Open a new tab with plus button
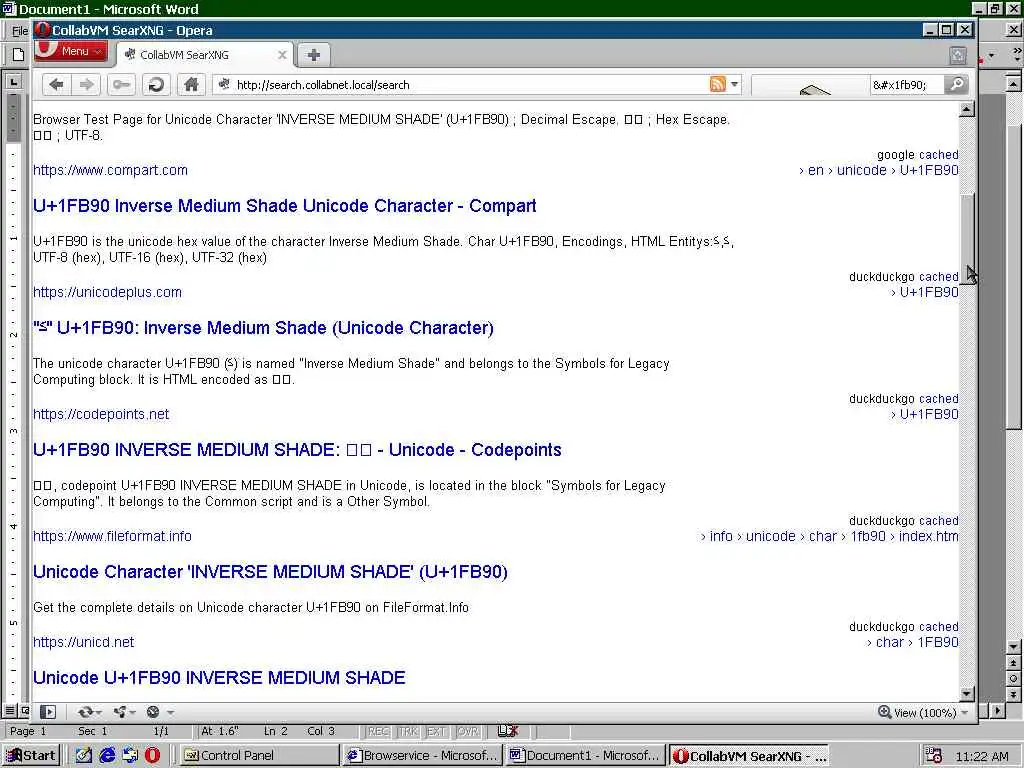Screen dimensions: 1024x768 point(313,55)
